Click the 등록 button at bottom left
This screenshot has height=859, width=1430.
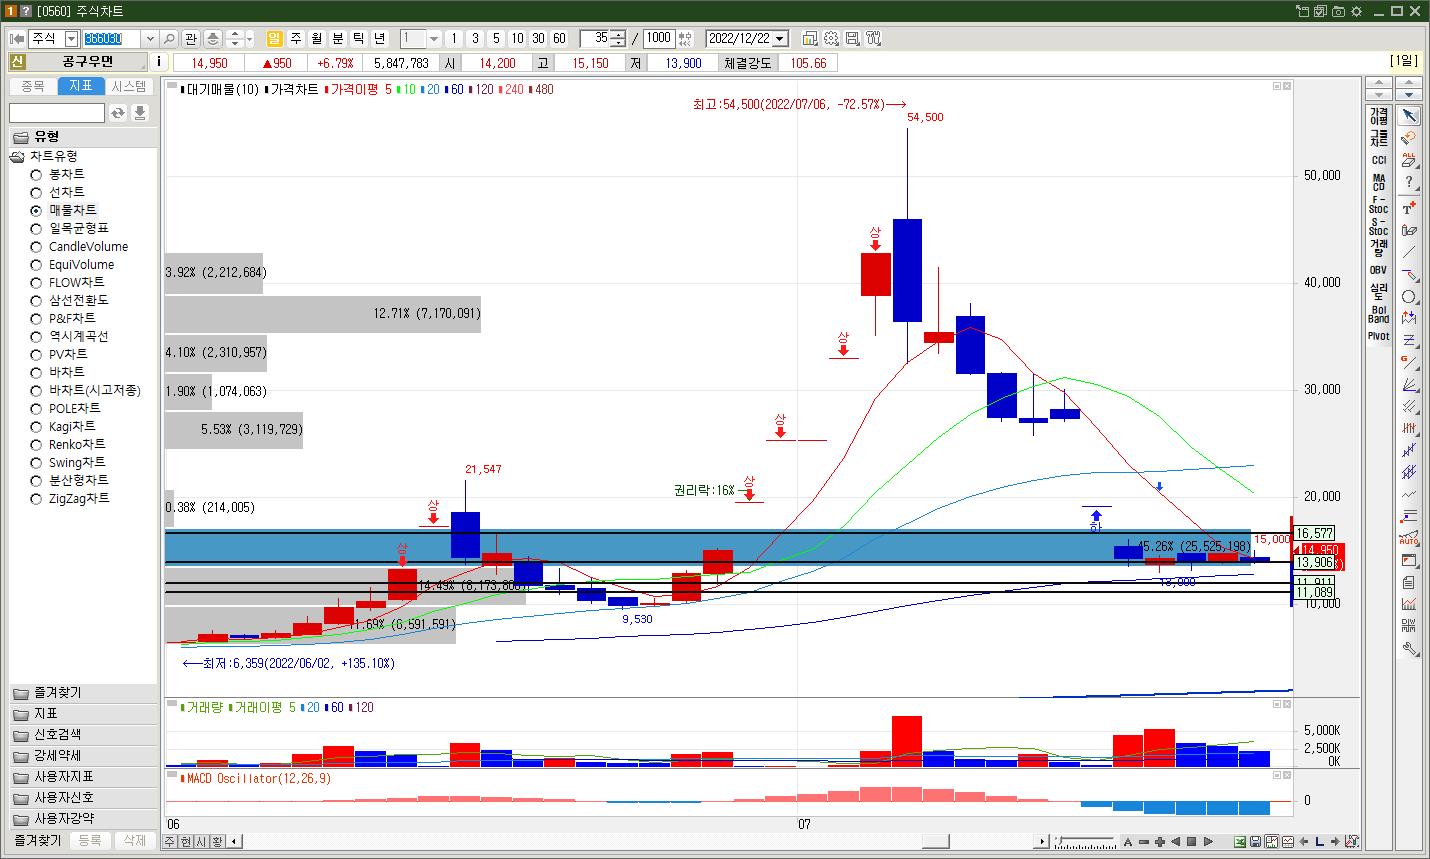(x=90, y=841)
